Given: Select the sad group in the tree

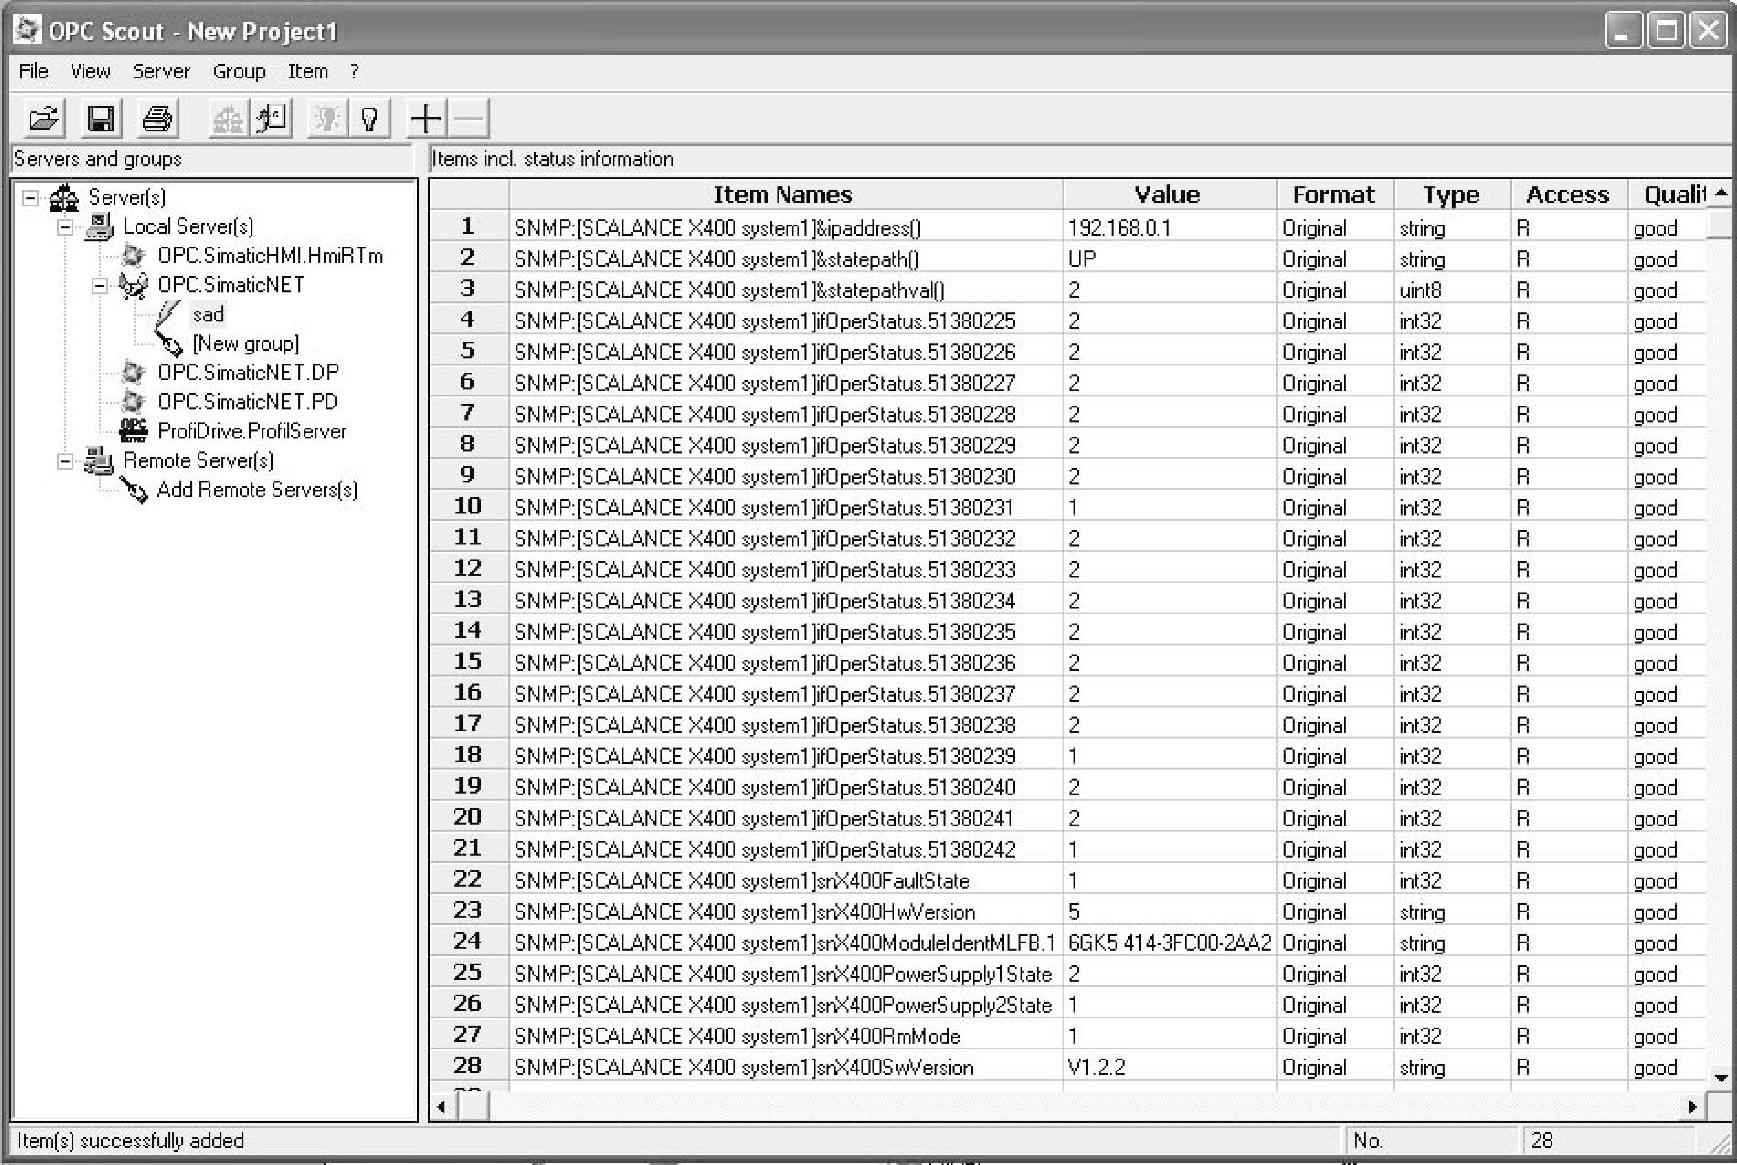Looking at the screenshot, I should click(208, 315).
